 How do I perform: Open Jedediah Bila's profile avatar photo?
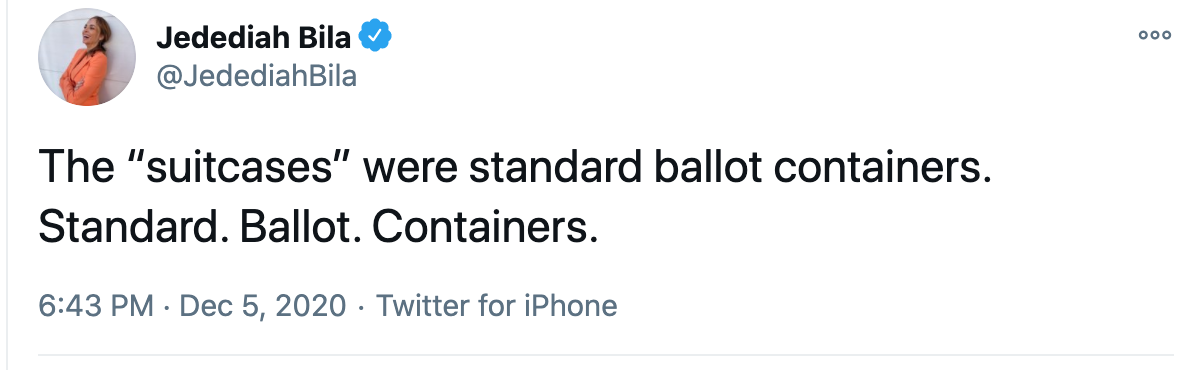pyautogui.click(x=87, y=57)
